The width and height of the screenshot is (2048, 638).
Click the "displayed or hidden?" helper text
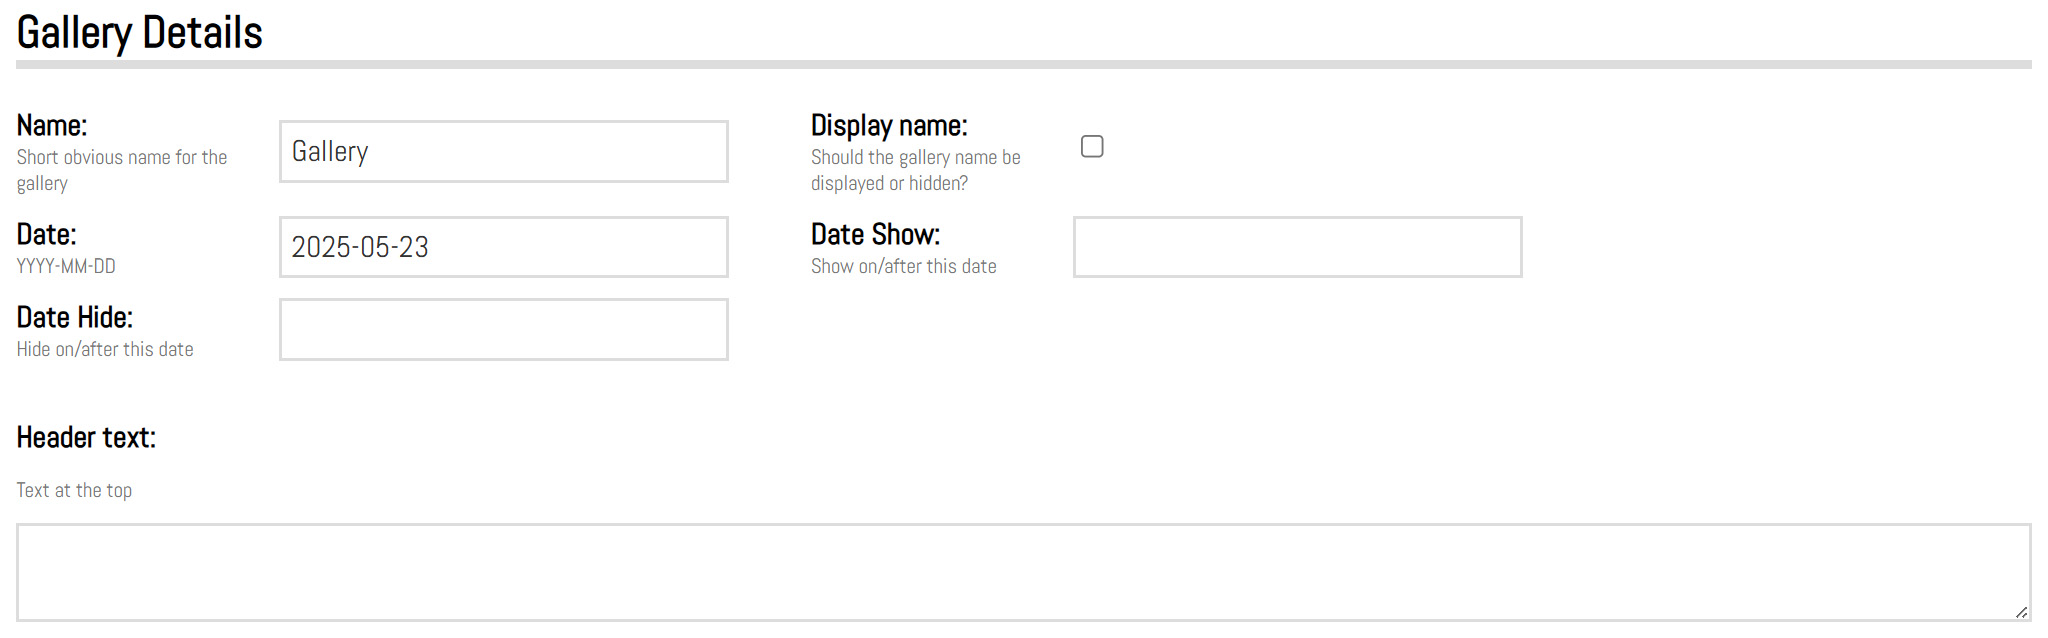(x=889, y=184)
